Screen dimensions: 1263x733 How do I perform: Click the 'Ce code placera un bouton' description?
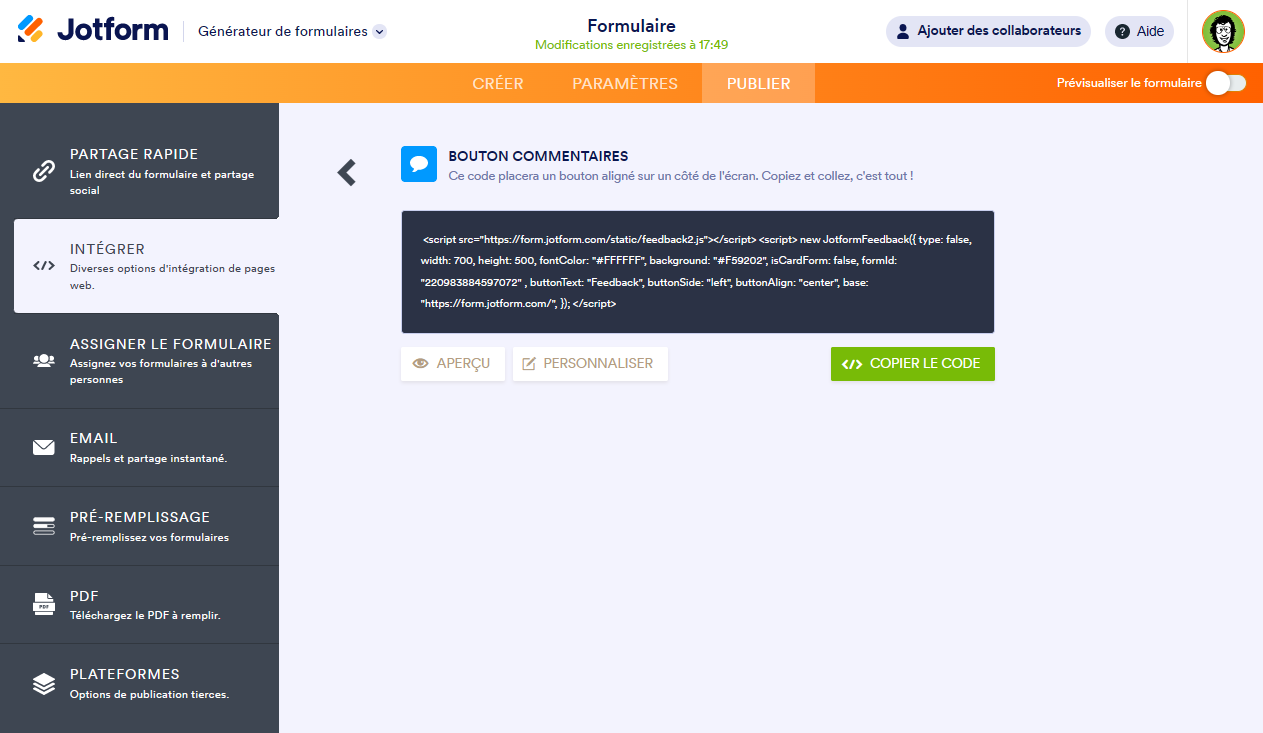tap(681, 176)
